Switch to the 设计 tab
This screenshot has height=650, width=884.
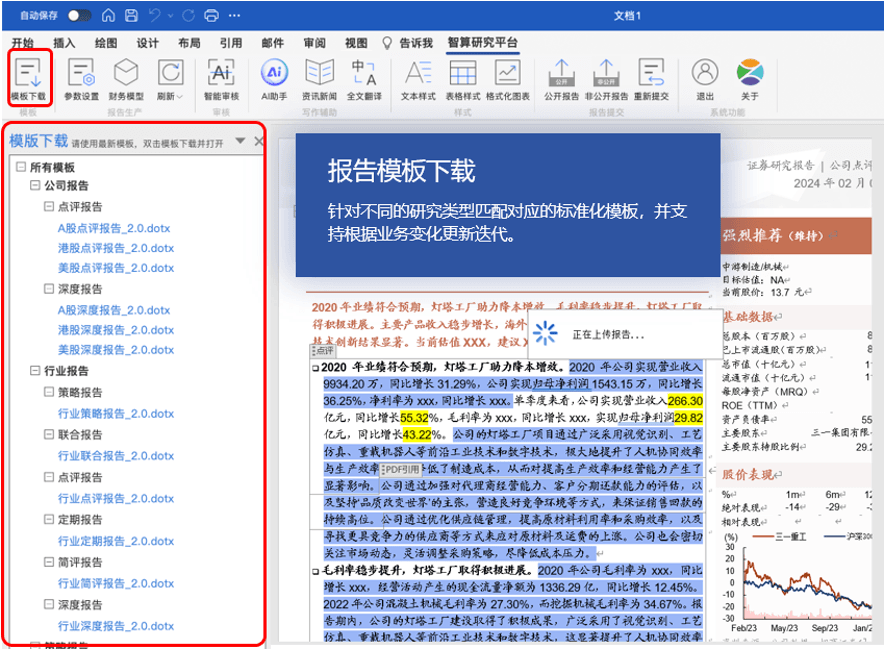click(148, 43)
